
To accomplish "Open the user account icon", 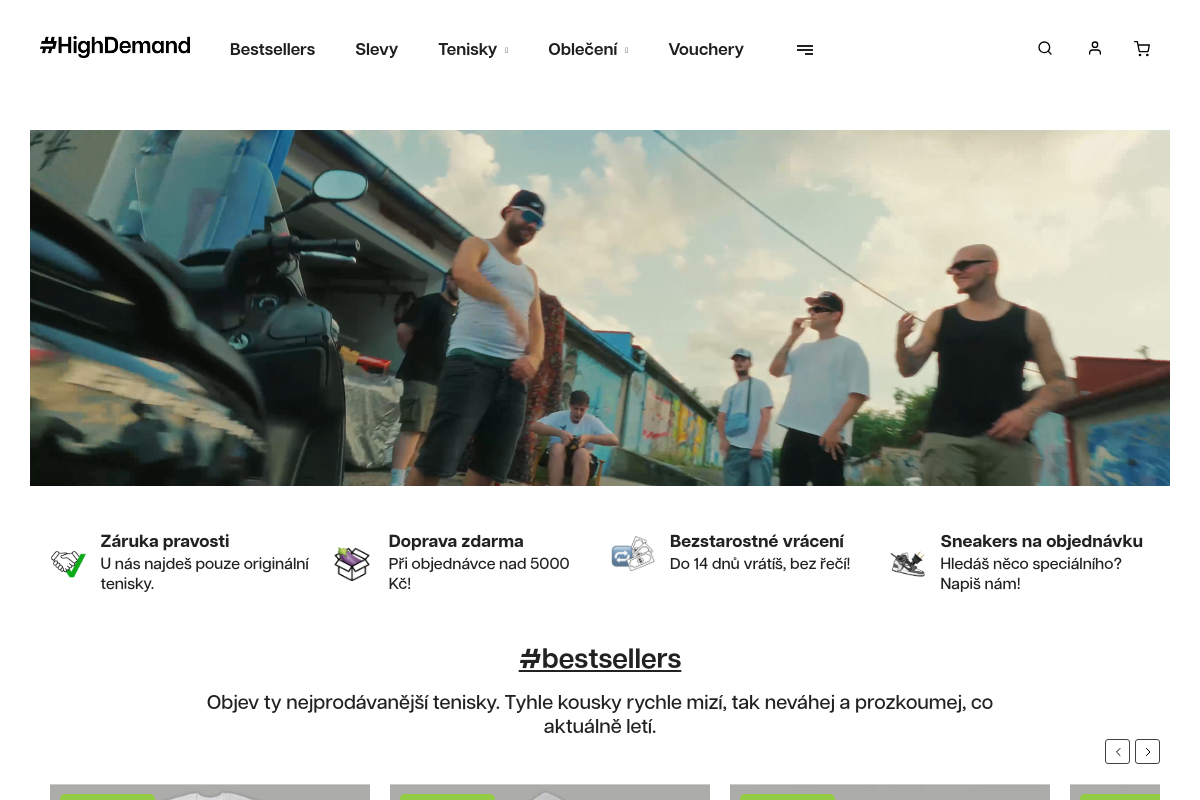I will point(1095,48).
